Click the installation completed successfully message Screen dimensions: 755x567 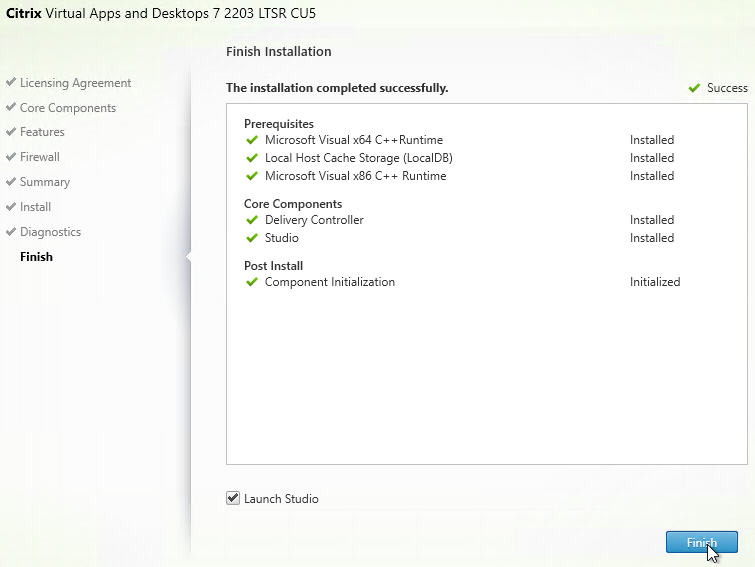click(337, 88)
